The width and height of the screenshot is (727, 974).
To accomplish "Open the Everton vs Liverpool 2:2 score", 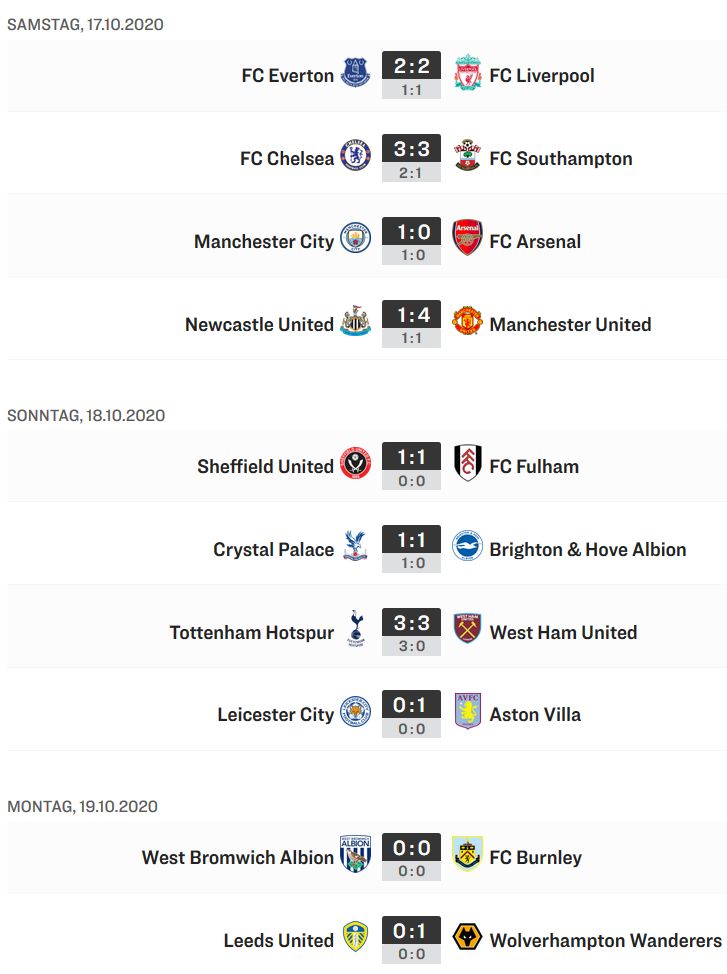I will [x=411, y=65].
